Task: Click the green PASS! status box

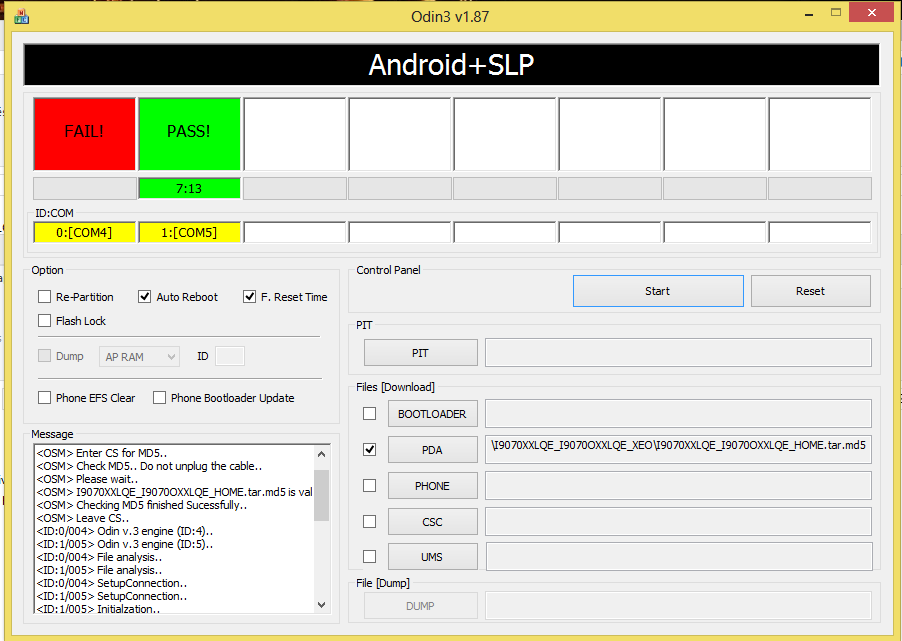Action: [x=189, y=134]
